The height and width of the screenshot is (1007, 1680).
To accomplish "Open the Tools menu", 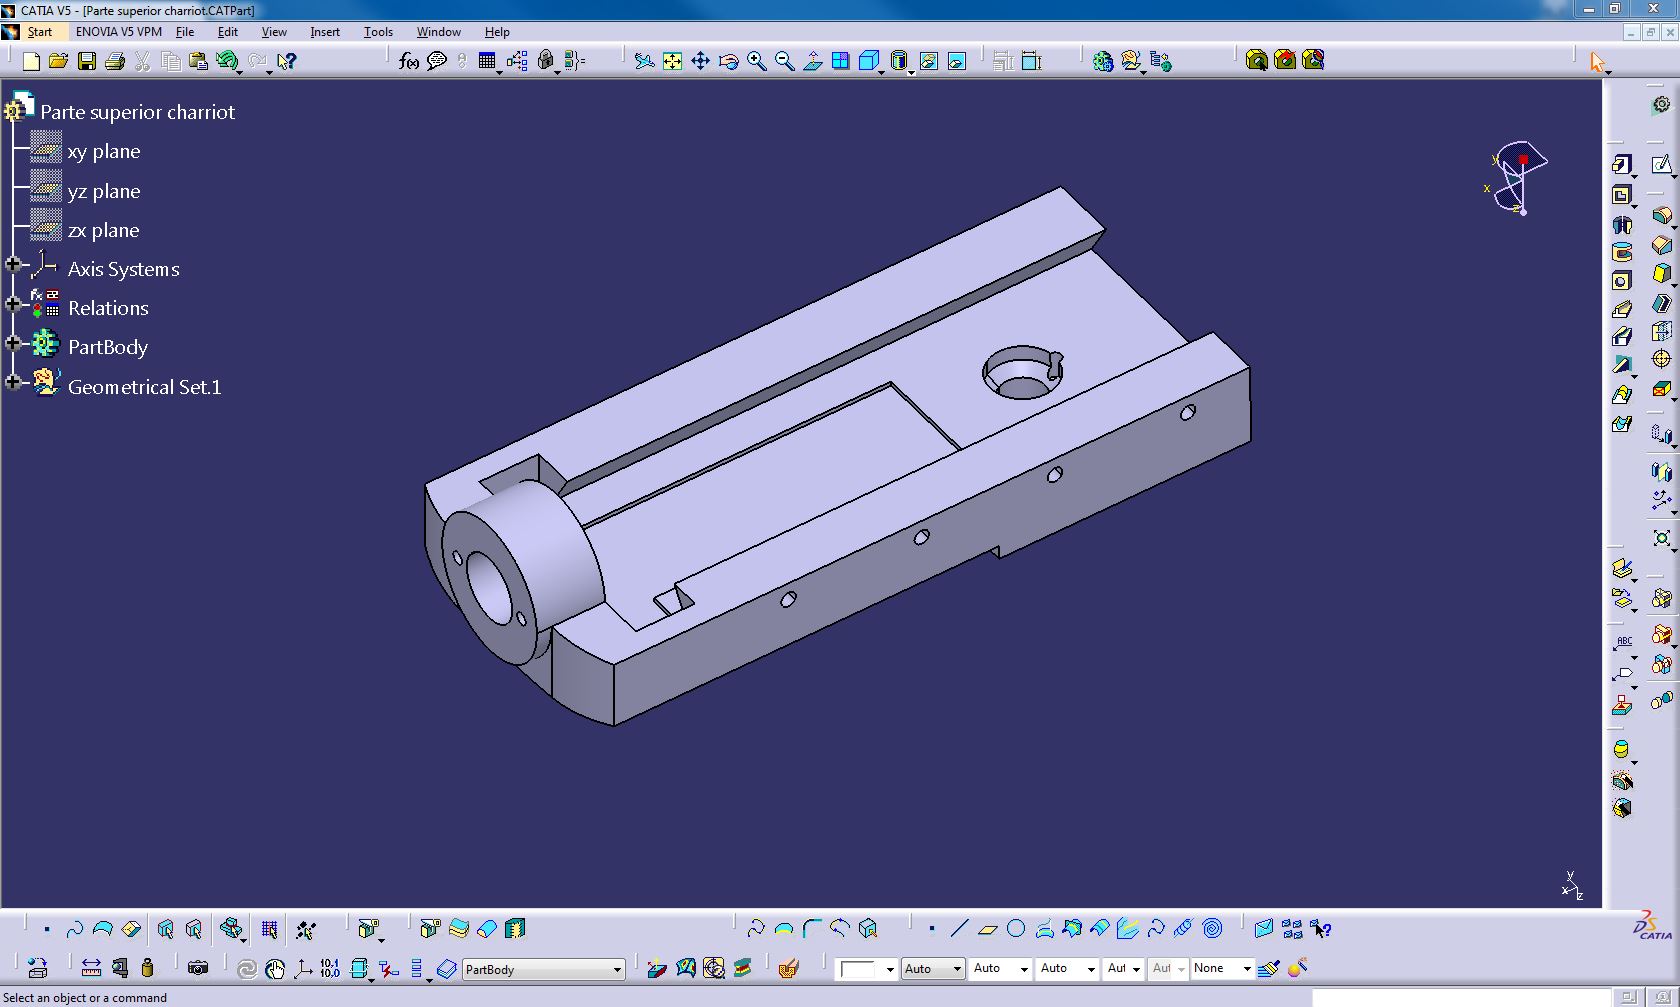I will pos(378,32).
